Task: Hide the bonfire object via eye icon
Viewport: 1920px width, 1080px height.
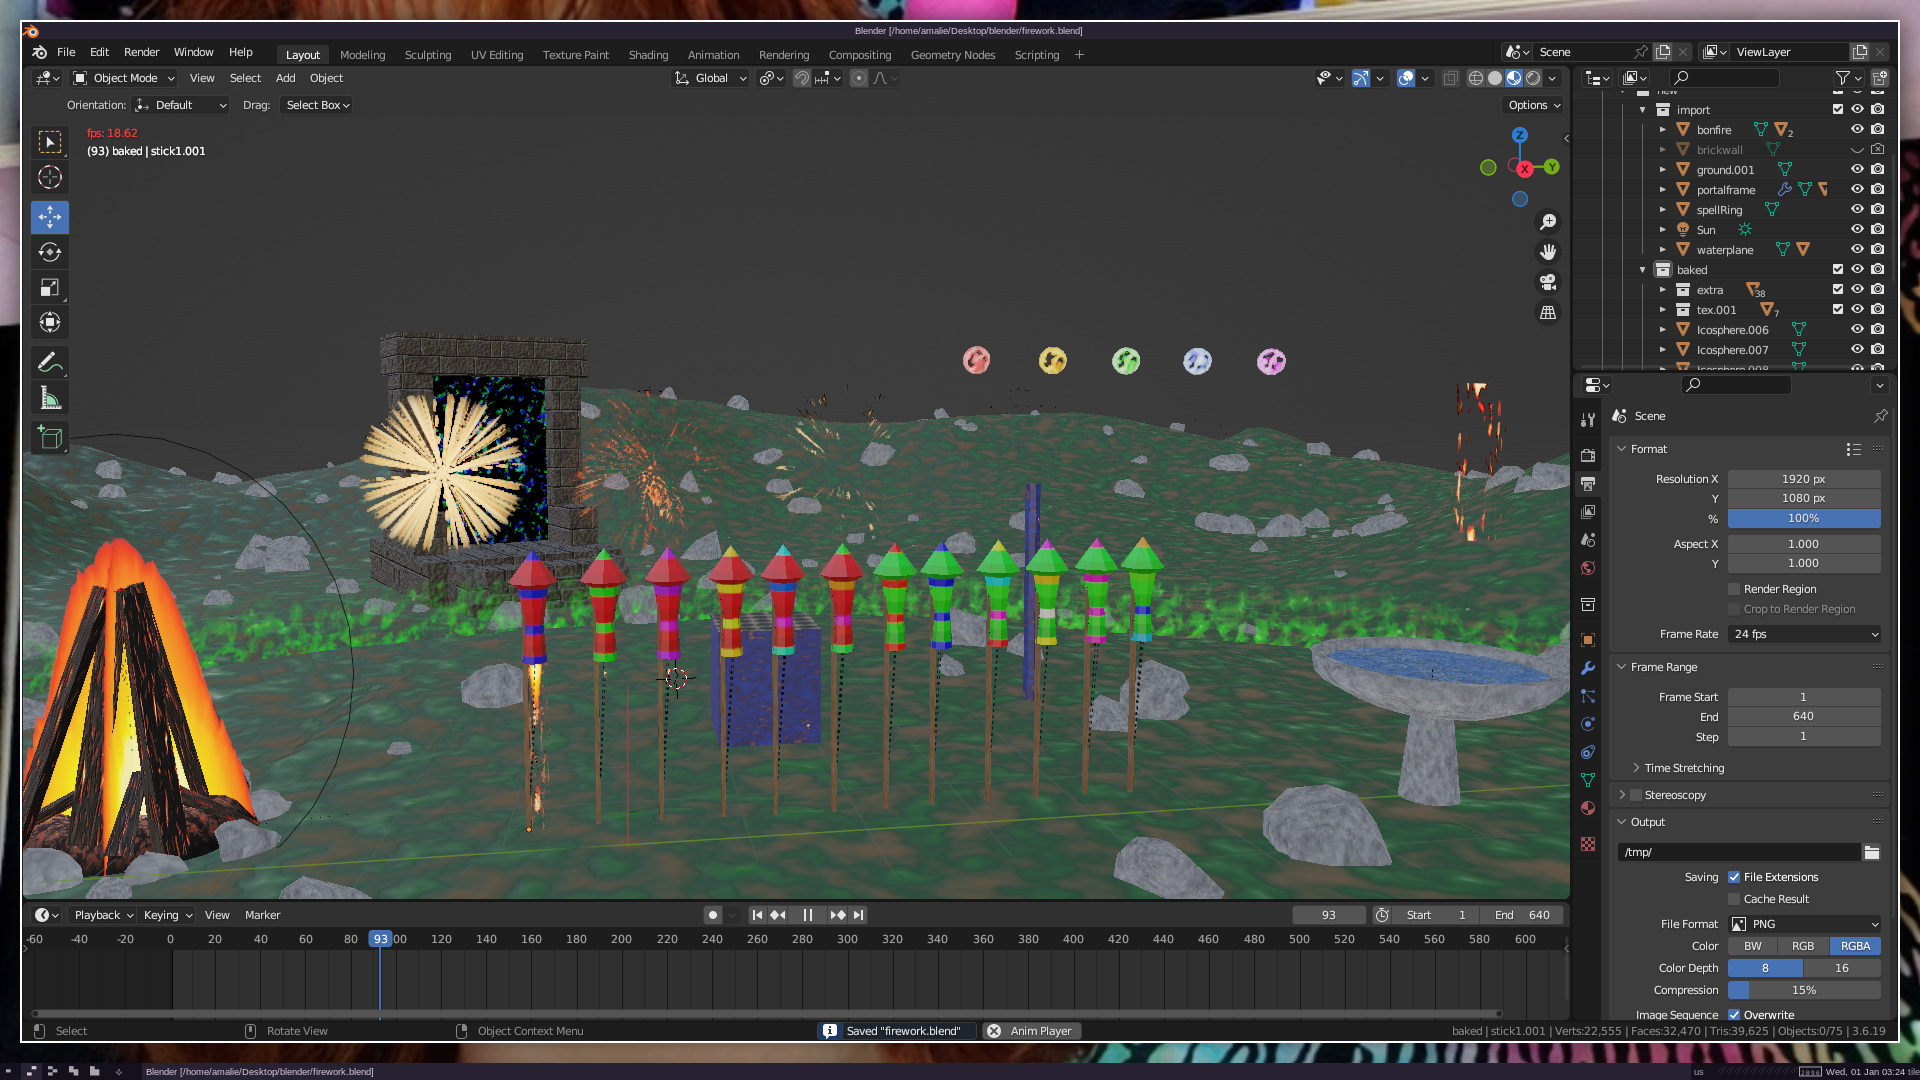Action: [x=1857, y=130]
